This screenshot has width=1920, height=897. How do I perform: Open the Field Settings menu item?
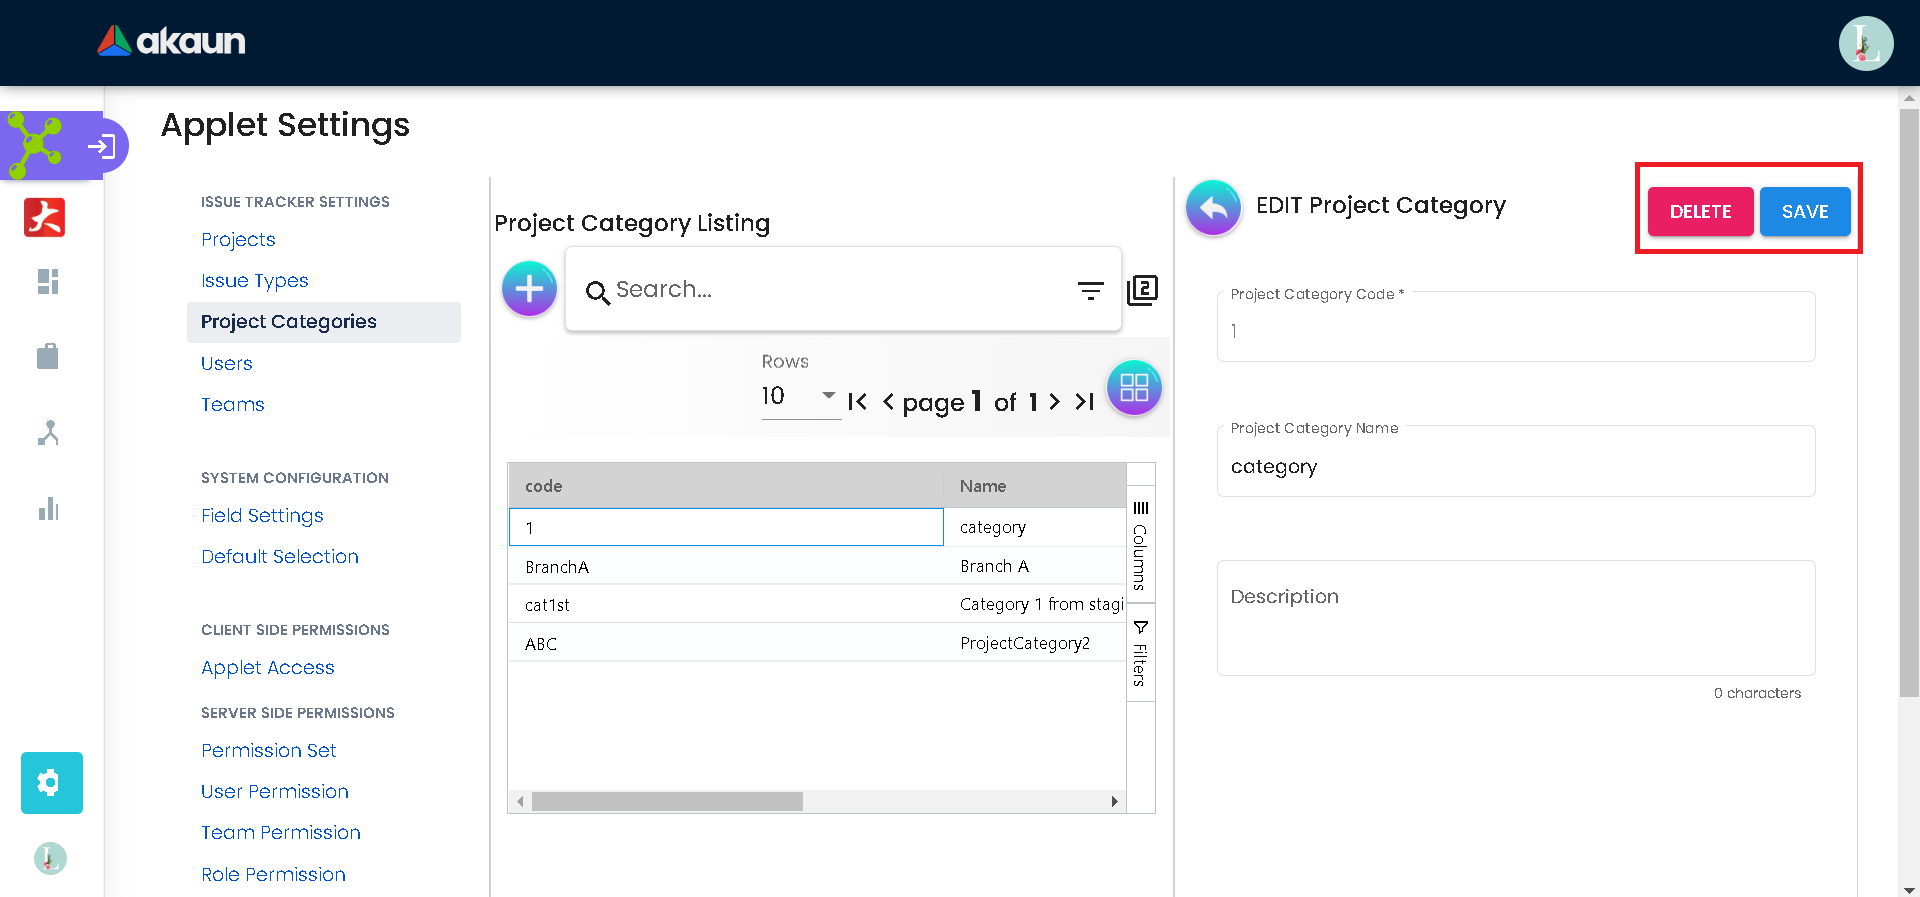pyautogui.click(x=262, y=516)
